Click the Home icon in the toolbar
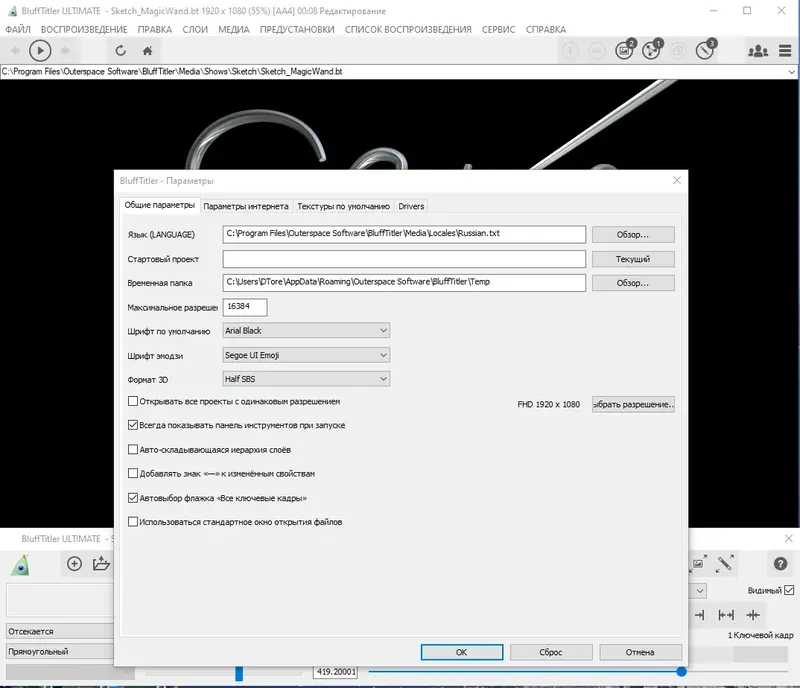Viewport: 800px width, 688px height. pyautogui.click(x=147, y=51)
